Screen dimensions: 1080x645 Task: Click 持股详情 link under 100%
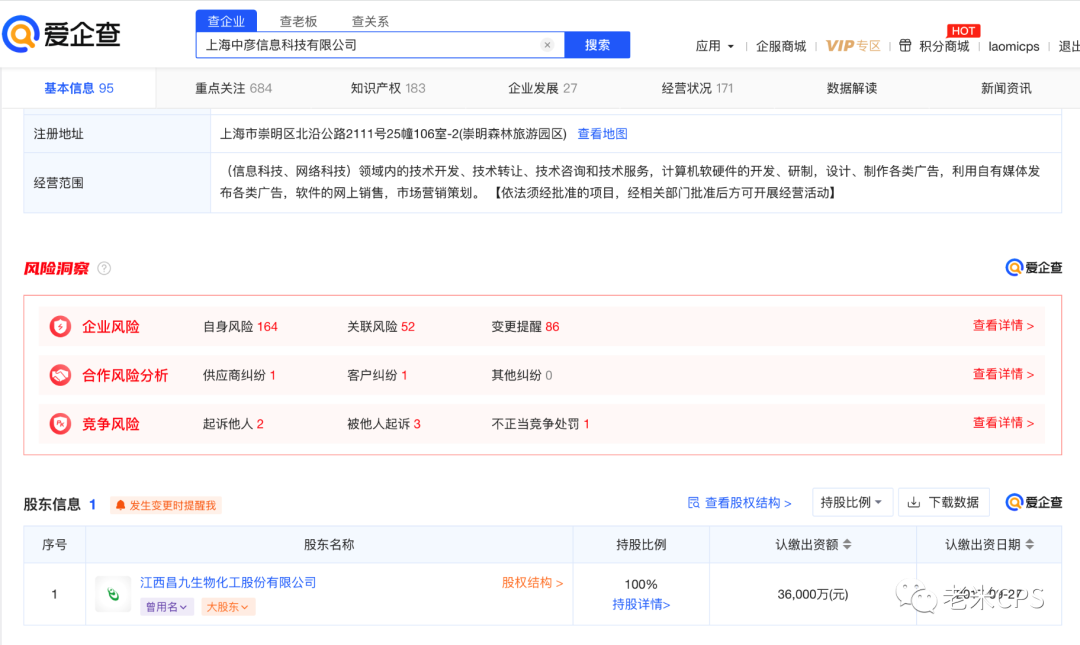[641, 604]
